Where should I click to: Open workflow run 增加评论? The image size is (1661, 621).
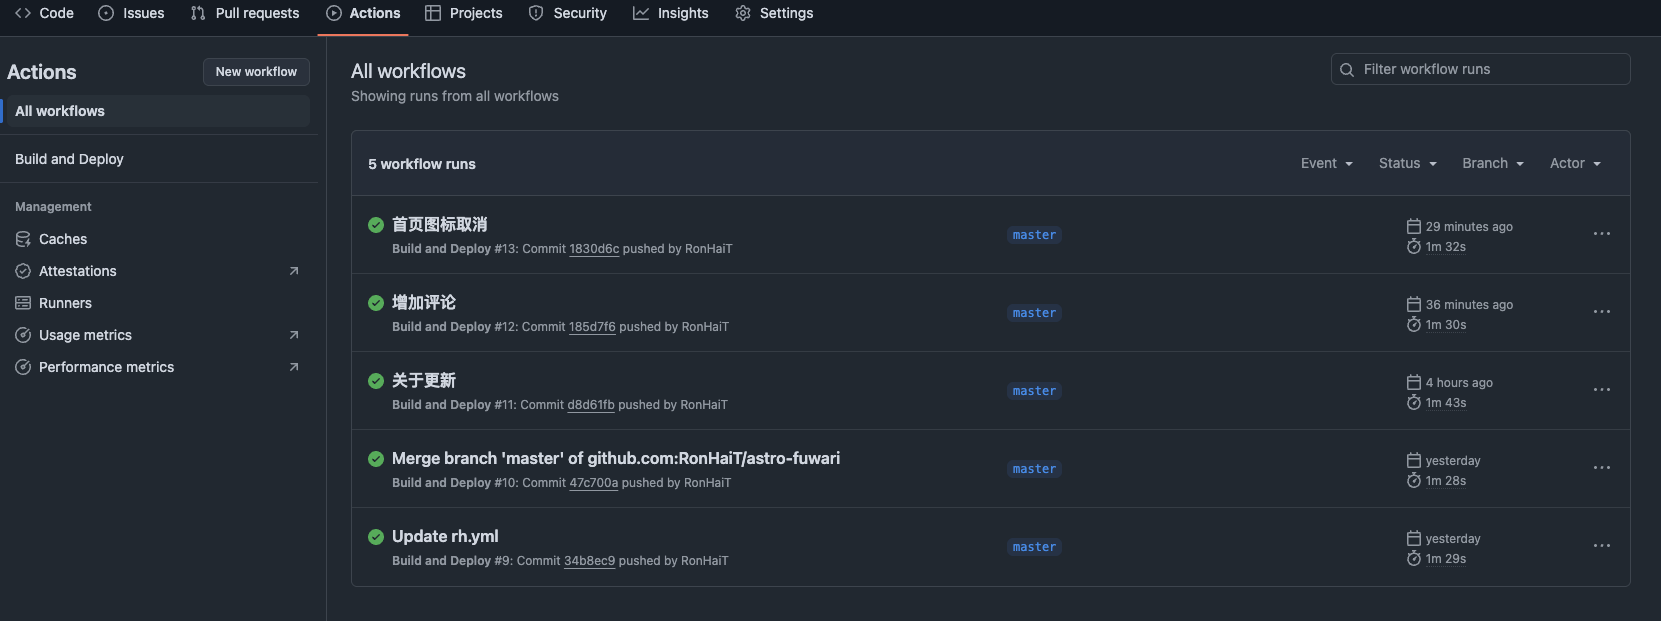pyautogui.click(x=424, y=302)
